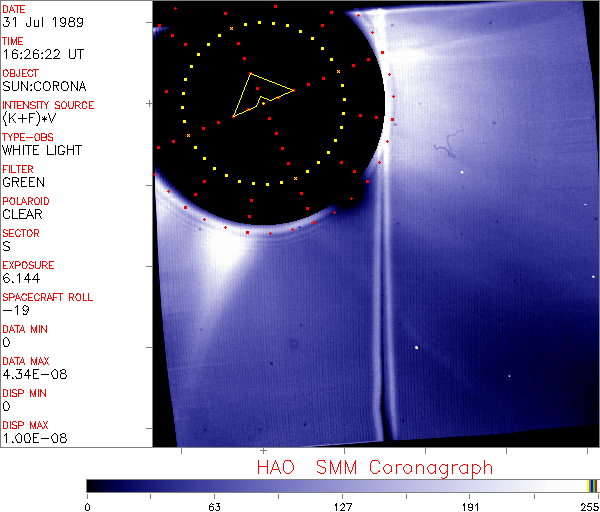This screenshot has height=512, width=600.
Task: Select the (K+F)*V intensity value
Action: pos(29,119)
